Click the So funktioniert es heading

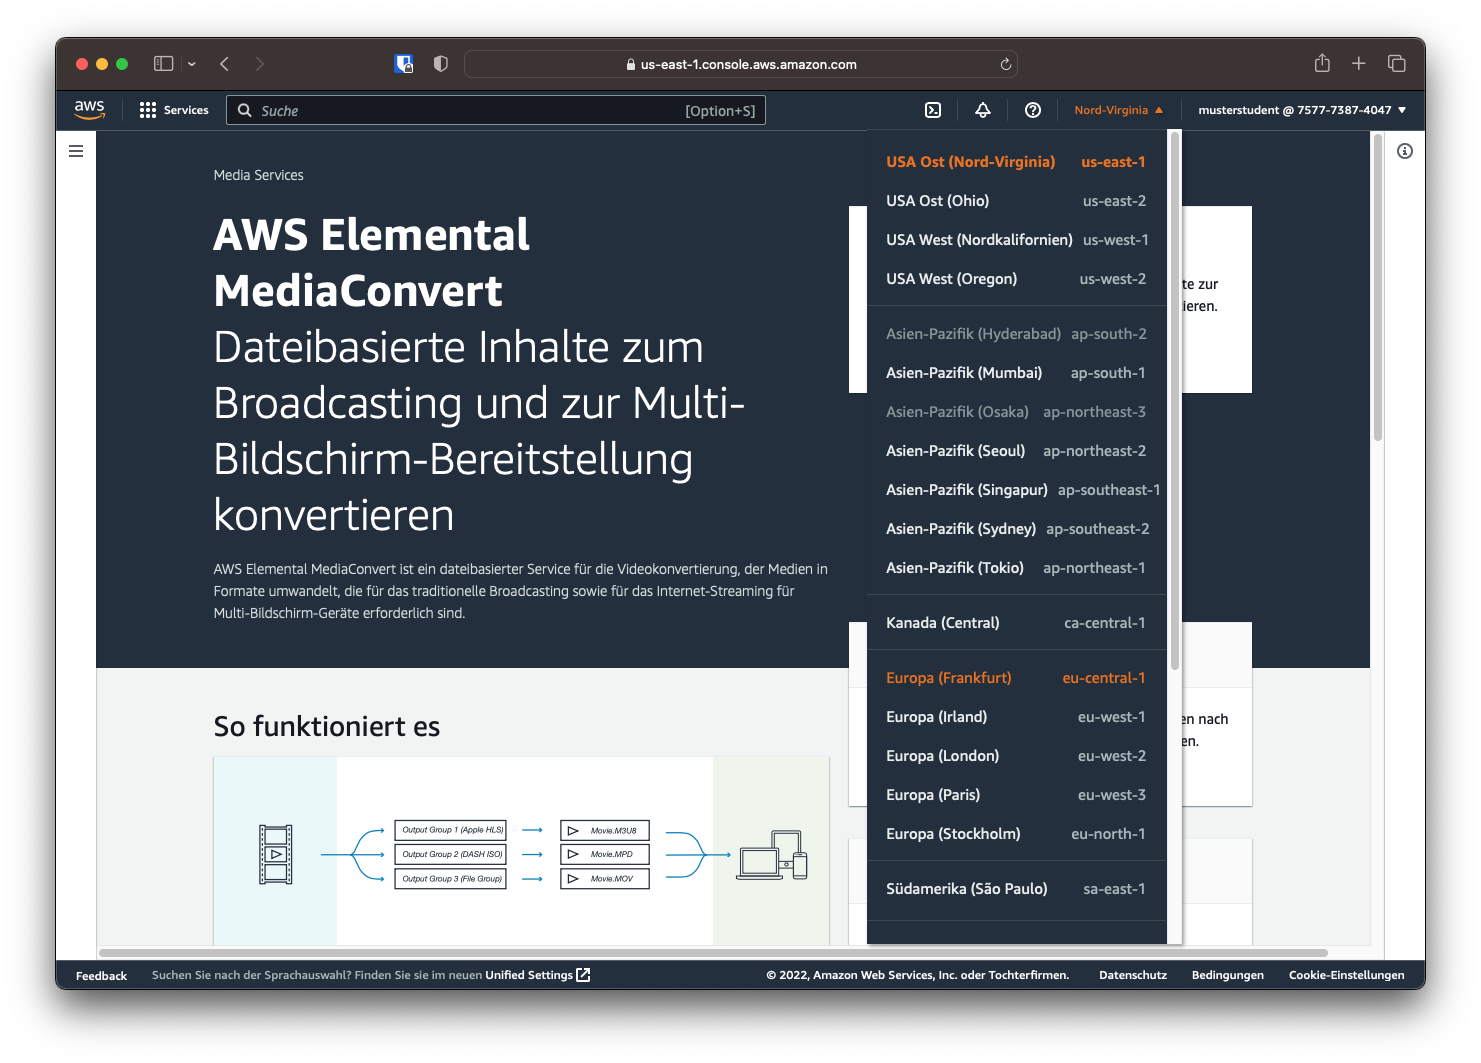pyautogui.click(x=327, y=726)
